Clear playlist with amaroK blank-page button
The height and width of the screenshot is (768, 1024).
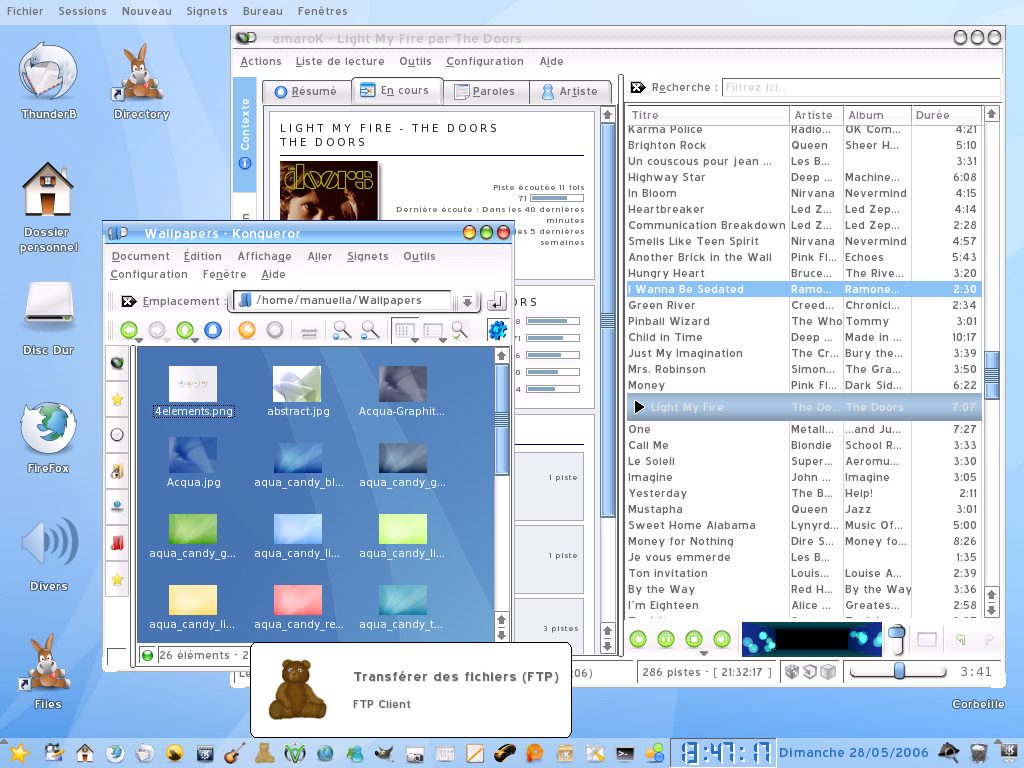coord(927,639)
